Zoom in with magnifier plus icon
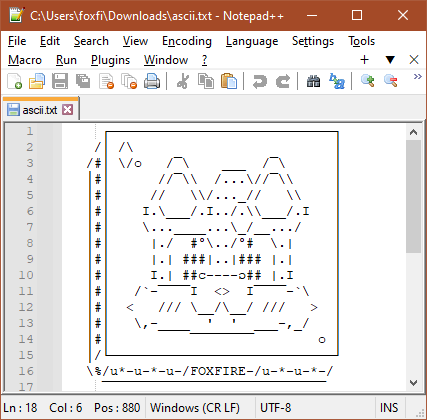 pos(368,81)
